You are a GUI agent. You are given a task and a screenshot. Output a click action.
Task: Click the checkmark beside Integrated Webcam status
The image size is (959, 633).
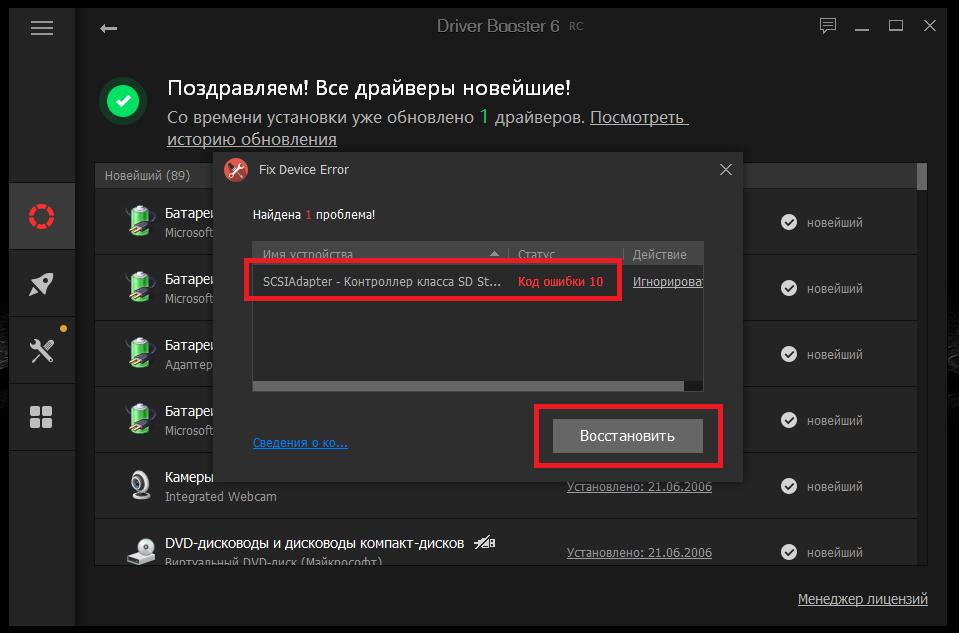(x=789, y=486)
